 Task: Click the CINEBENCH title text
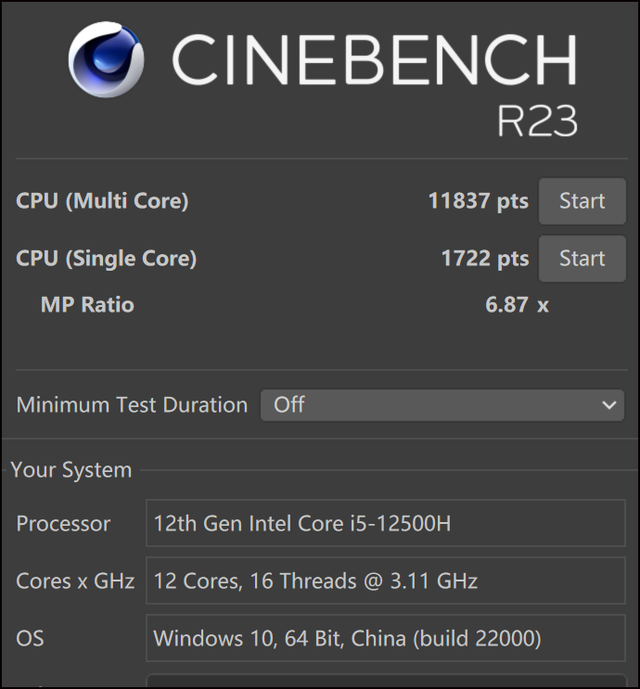click(x=374, y=59)
